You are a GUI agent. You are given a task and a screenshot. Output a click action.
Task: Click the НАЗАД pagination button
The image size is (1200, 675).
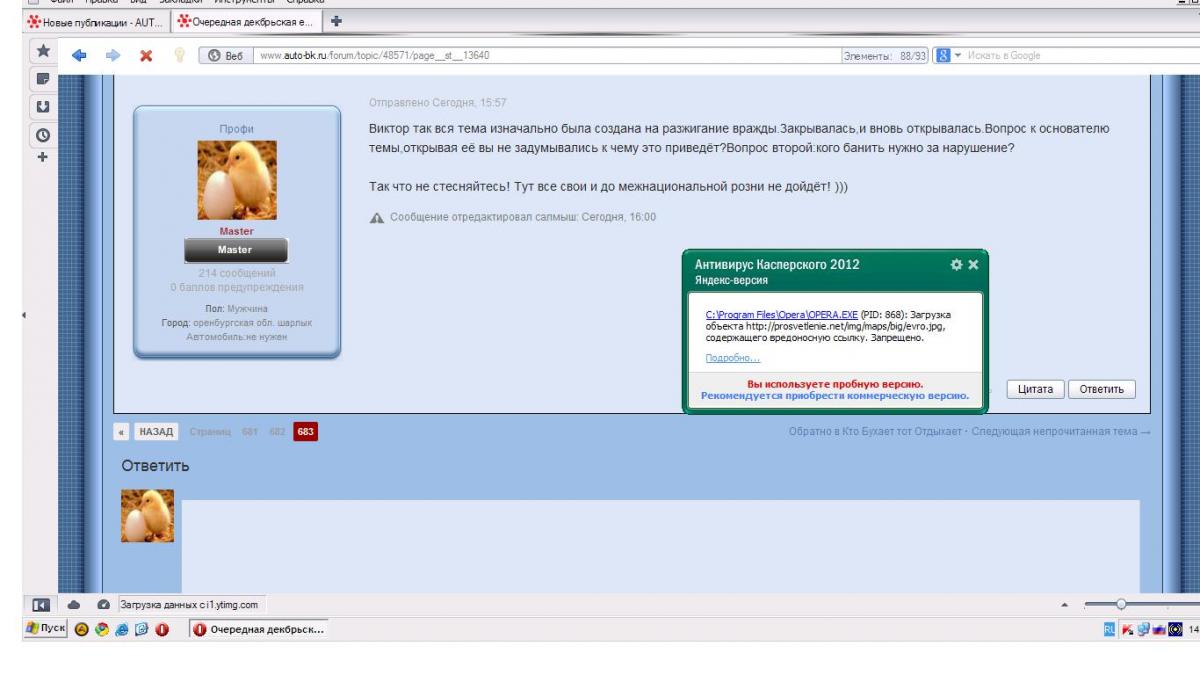click(154, 432)
